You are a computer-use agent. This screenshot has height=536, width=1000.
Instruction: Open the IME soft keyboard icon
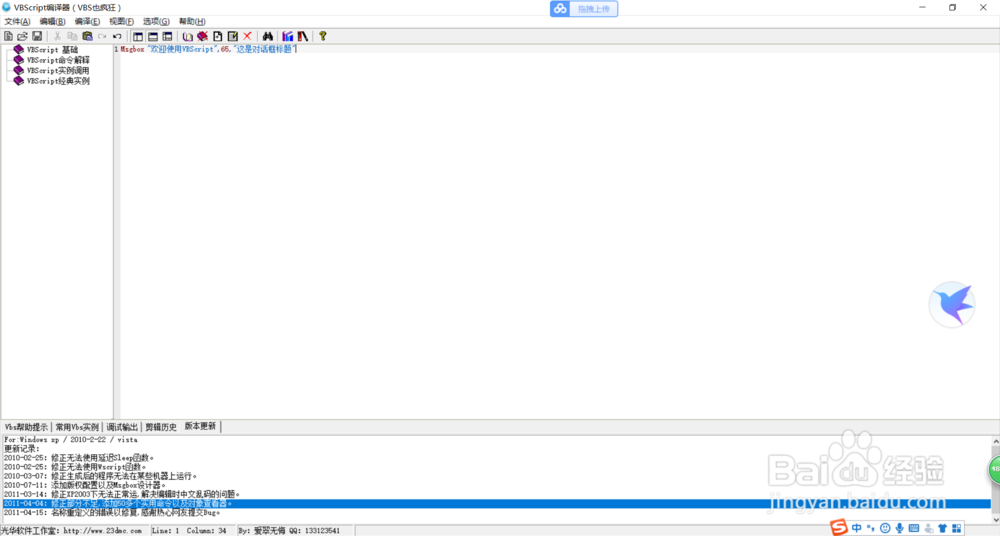pos(914,528)
